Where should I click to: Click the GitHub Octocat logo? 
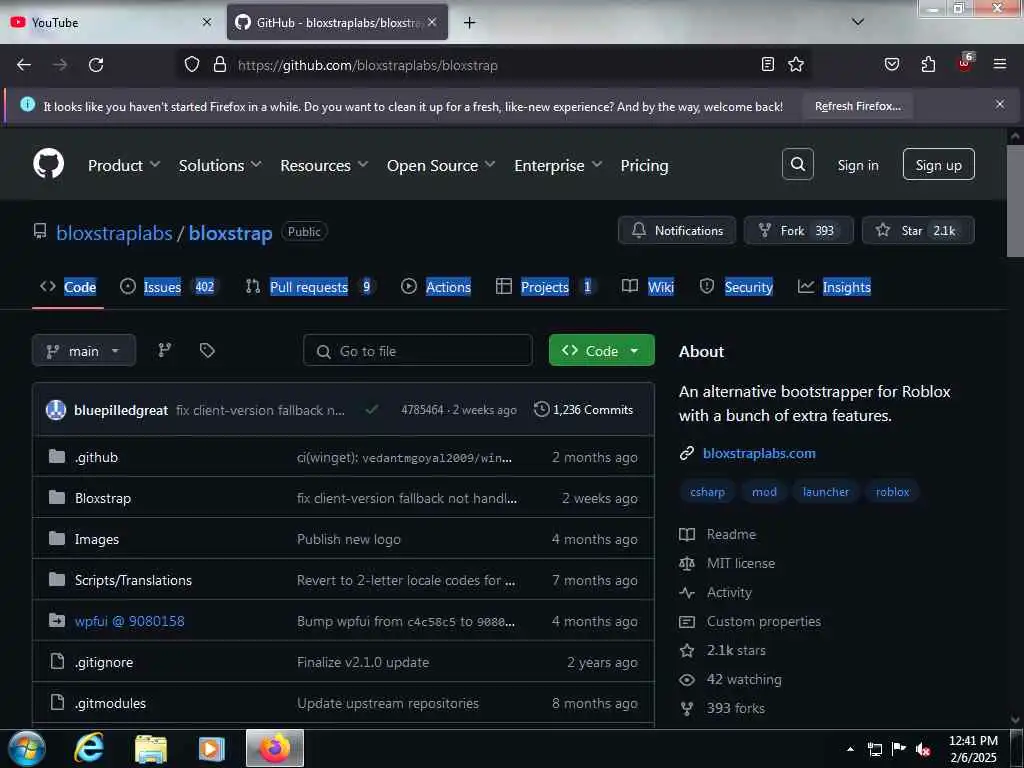click(49, 164)
